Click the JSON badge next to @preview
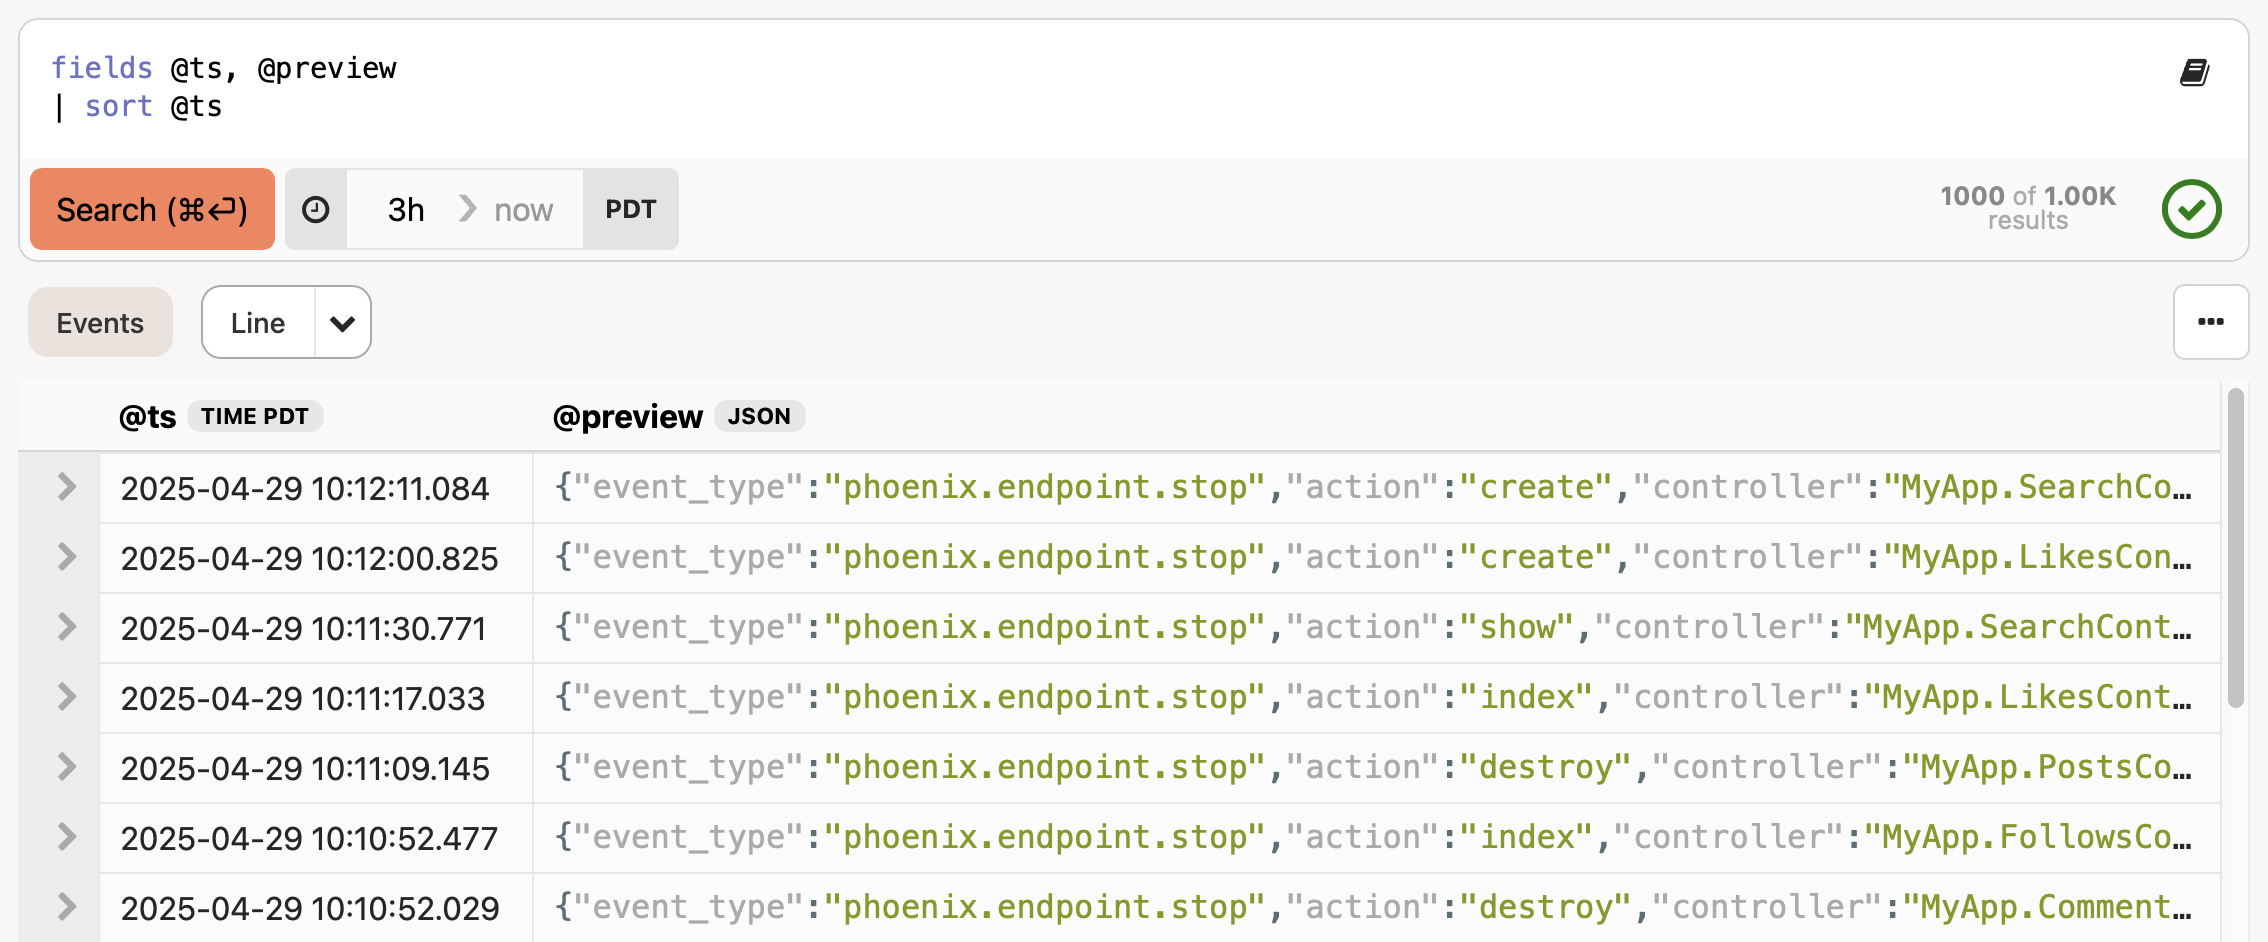 pyautogui.click(x=760, y=416)
